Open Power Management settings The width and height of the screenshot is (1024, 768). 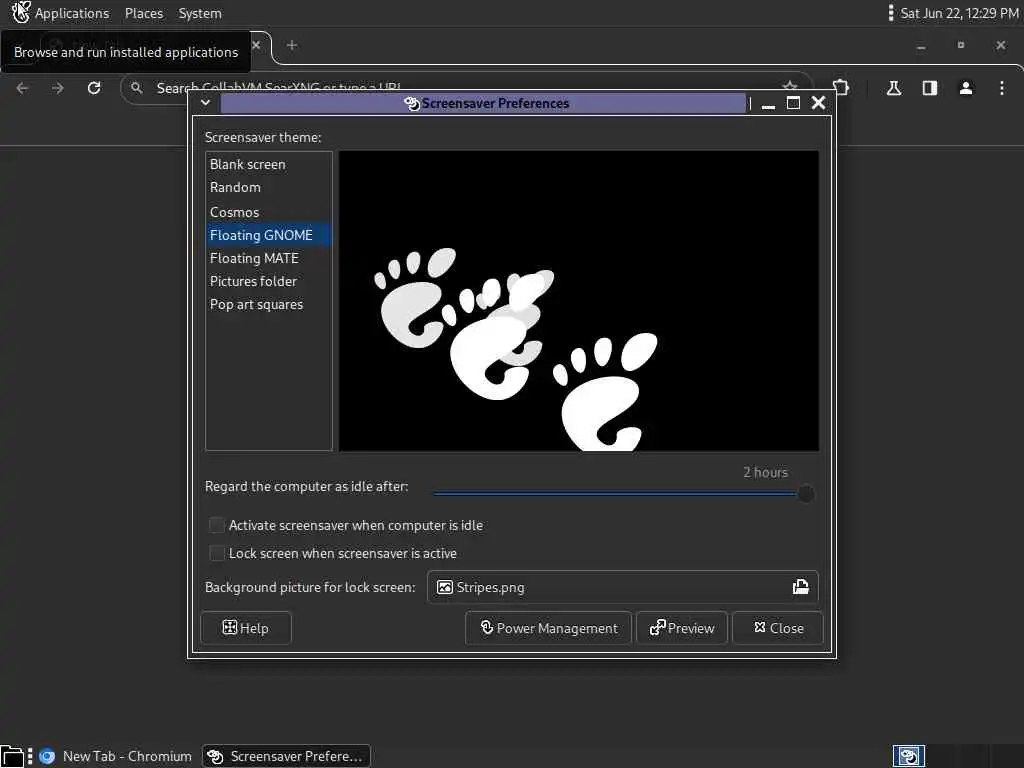click(549, 628)
